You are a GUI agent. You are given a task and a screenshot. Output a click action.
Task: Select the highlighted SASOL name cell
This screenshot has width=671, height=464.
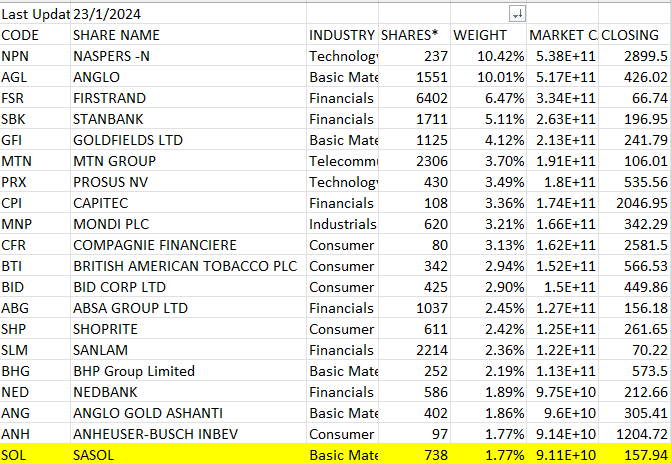click(188, 454)
